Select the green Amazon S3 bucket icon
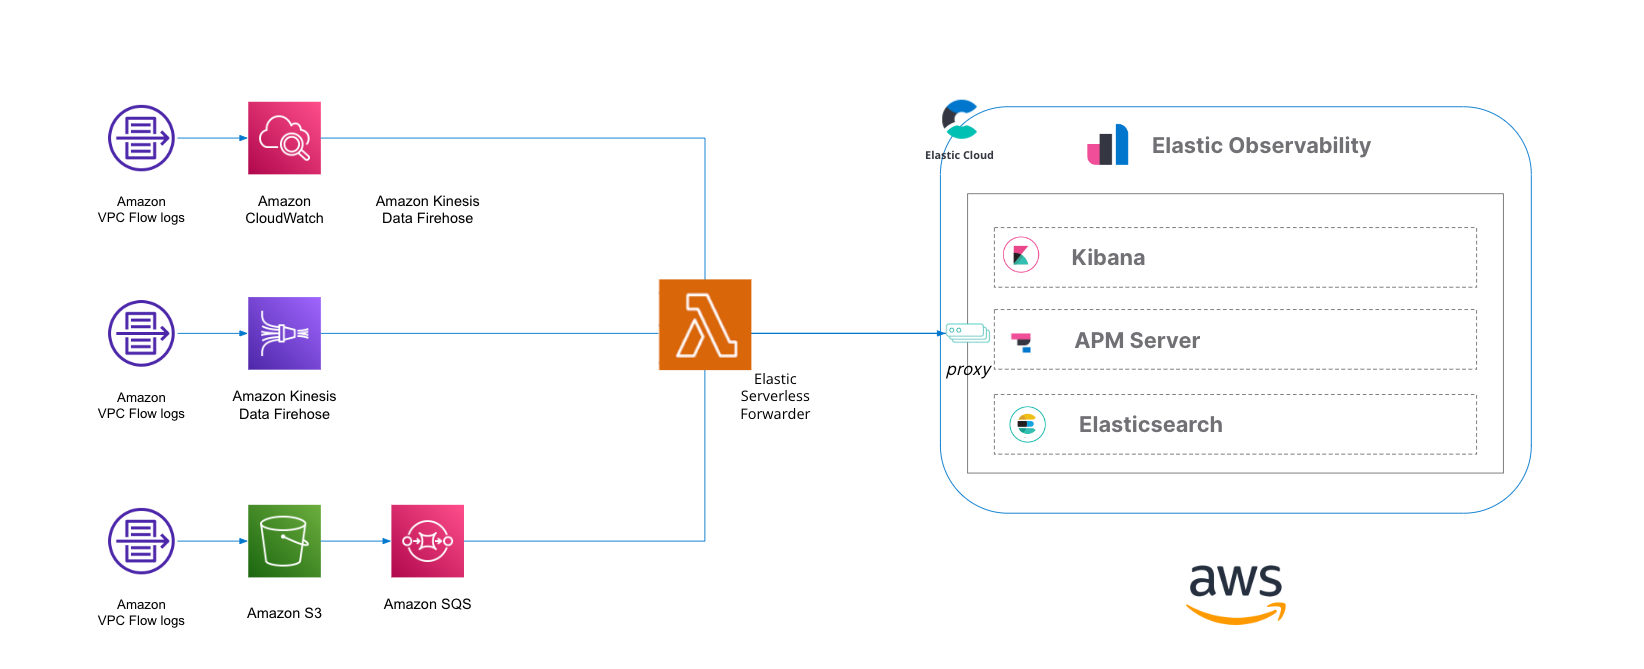The width and height of the screenshot is (1644, 669). tap(284, 541)
